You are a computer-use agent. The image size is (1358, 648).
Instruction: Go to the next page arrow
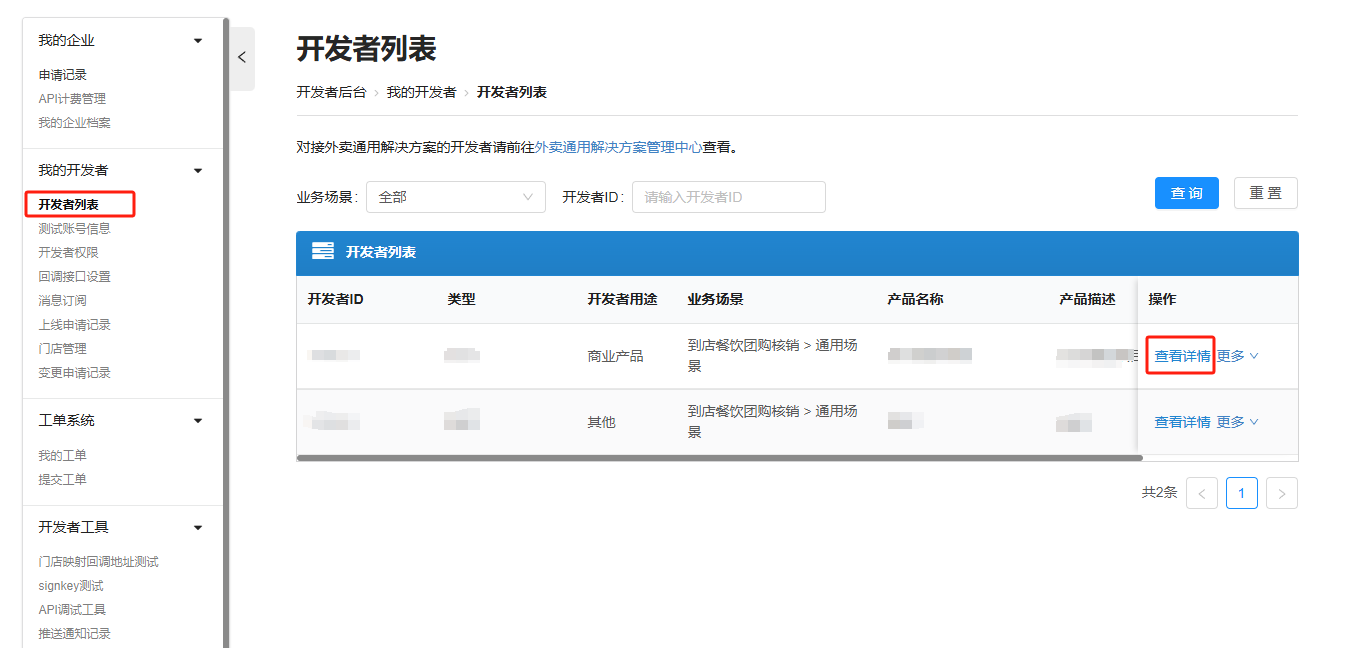tap(1281, 493)
